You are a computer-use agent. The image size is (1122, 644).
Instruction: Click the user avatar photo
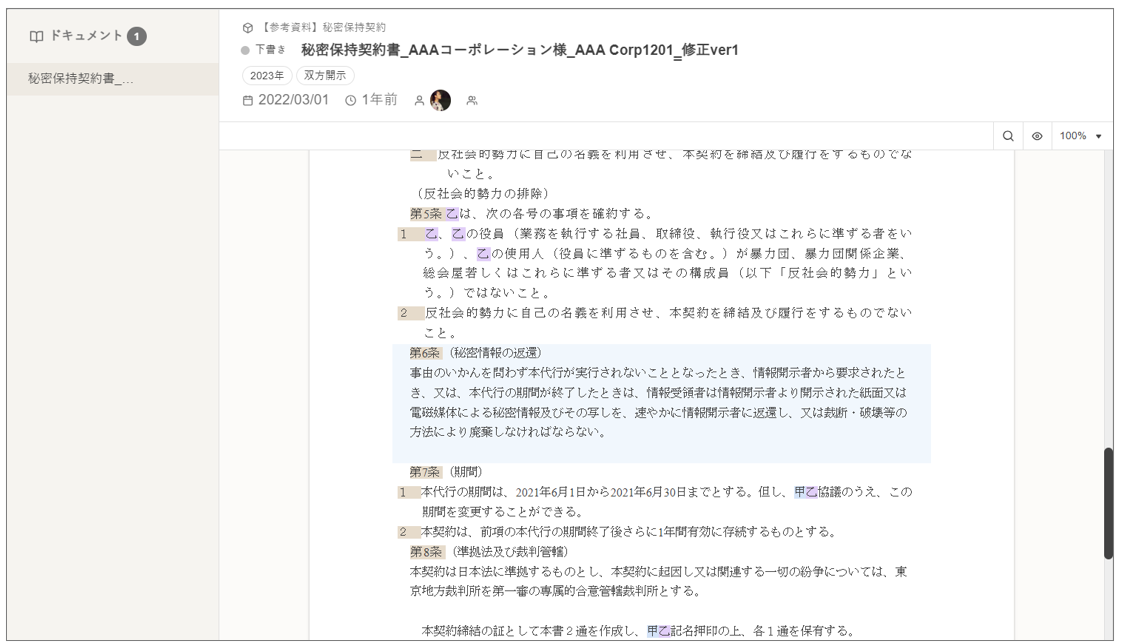(440, 100)
